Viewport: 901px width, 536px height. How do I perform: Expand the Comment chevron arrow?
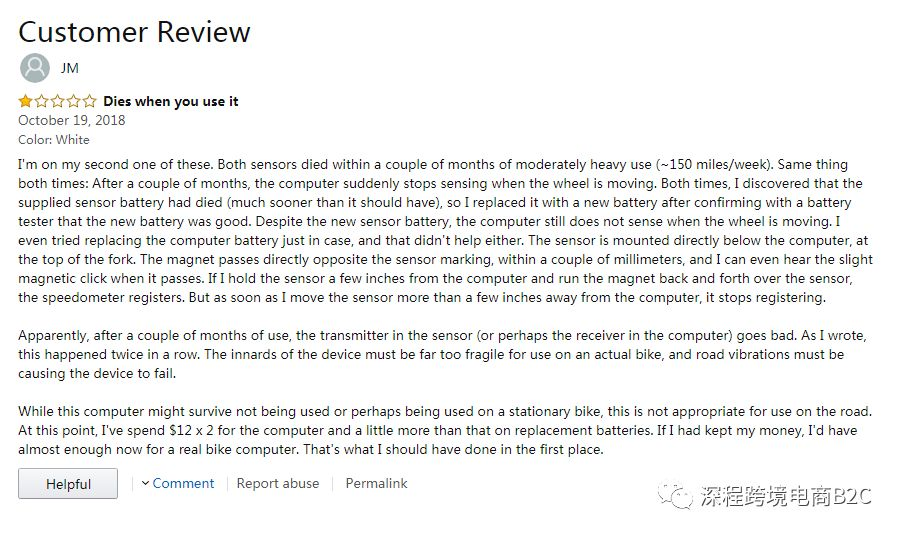click(x=145, y=483)
